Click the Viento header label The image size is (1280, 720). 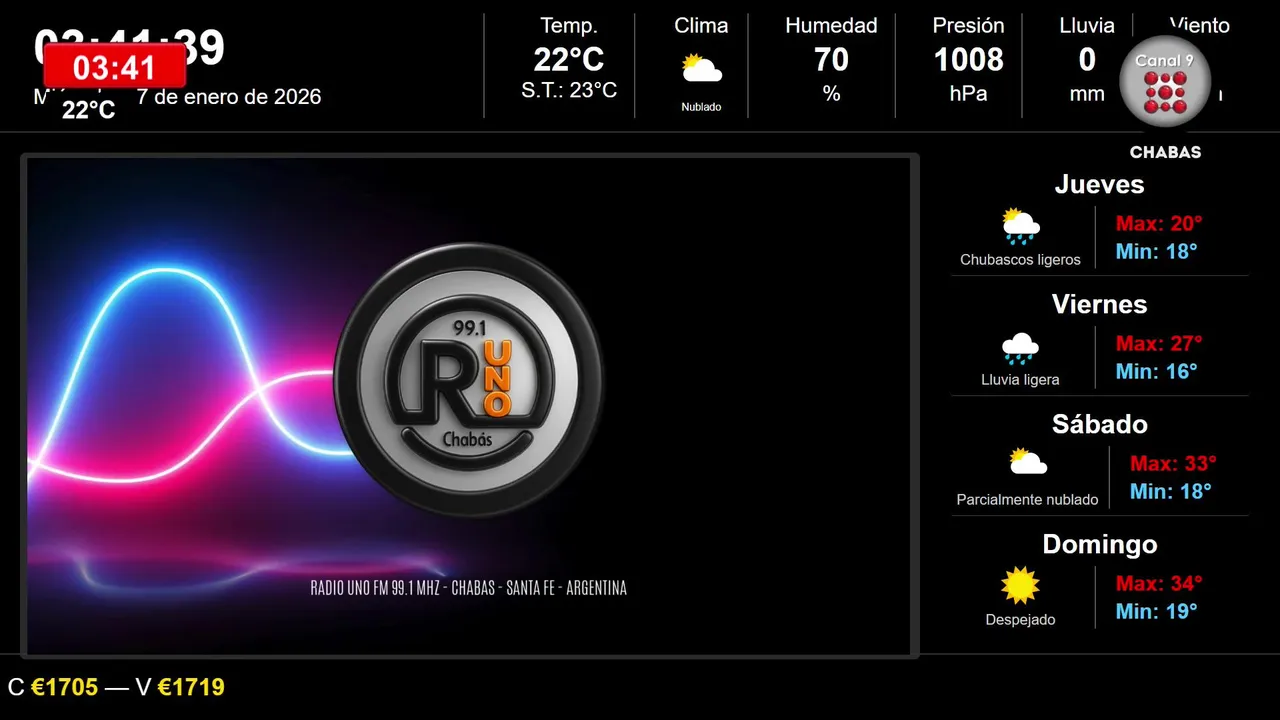coord(1199,25)
